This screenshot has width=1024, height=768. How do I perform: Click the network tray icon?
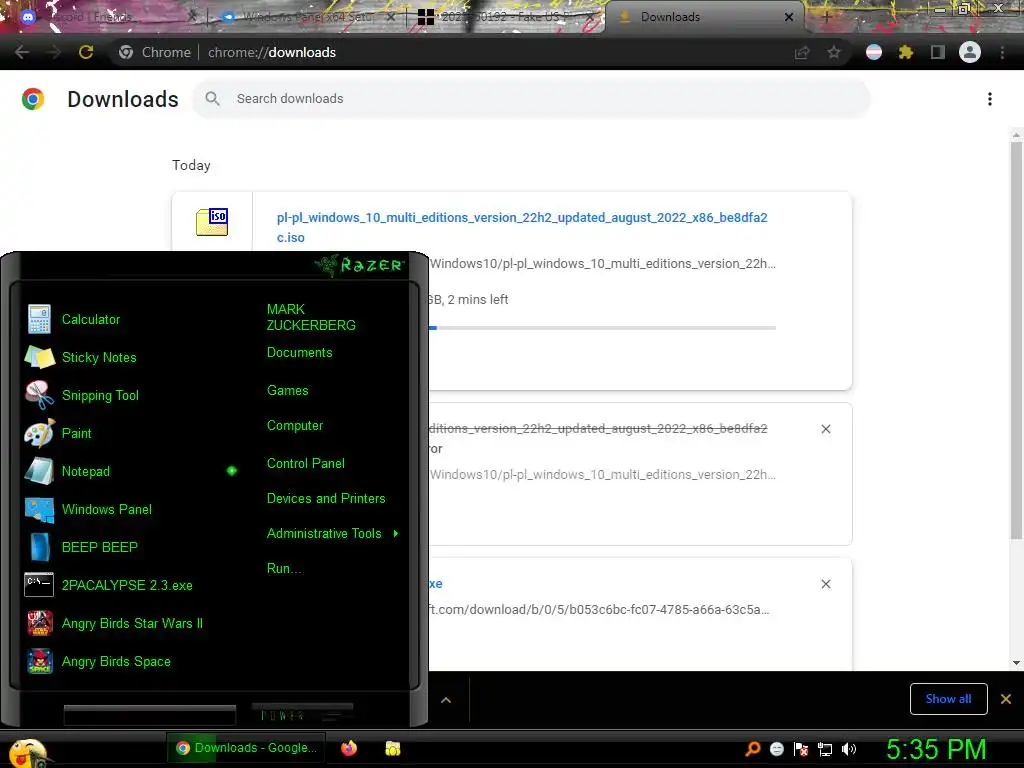tap(825, 749)
